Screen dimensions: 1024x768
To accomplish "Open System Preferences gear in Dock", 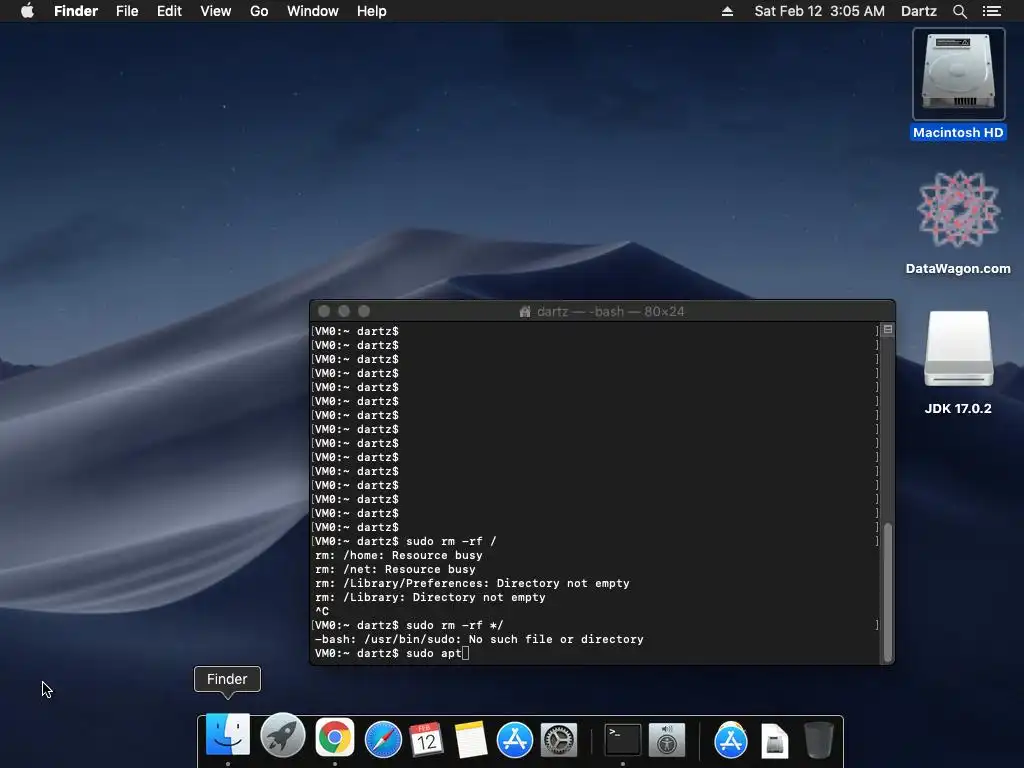I will [x=559, y=740].
